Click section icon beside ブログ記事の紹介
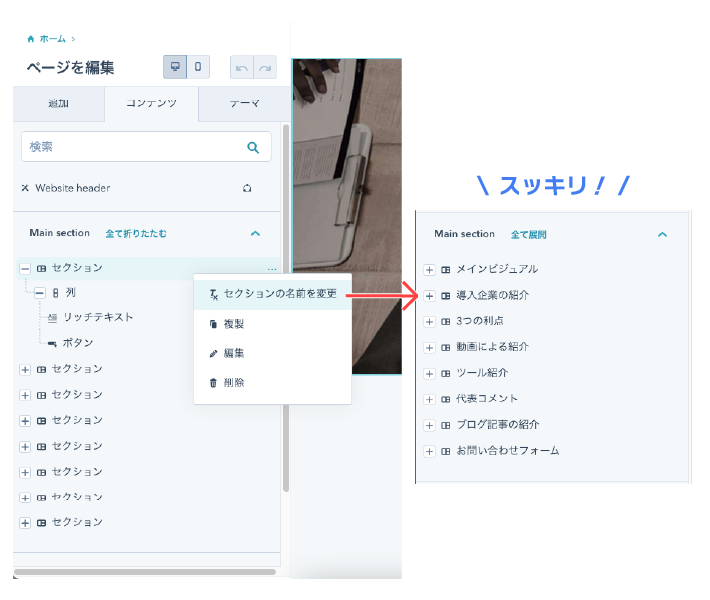The width and height of the screenshot is (710, 600). [446, 425]
